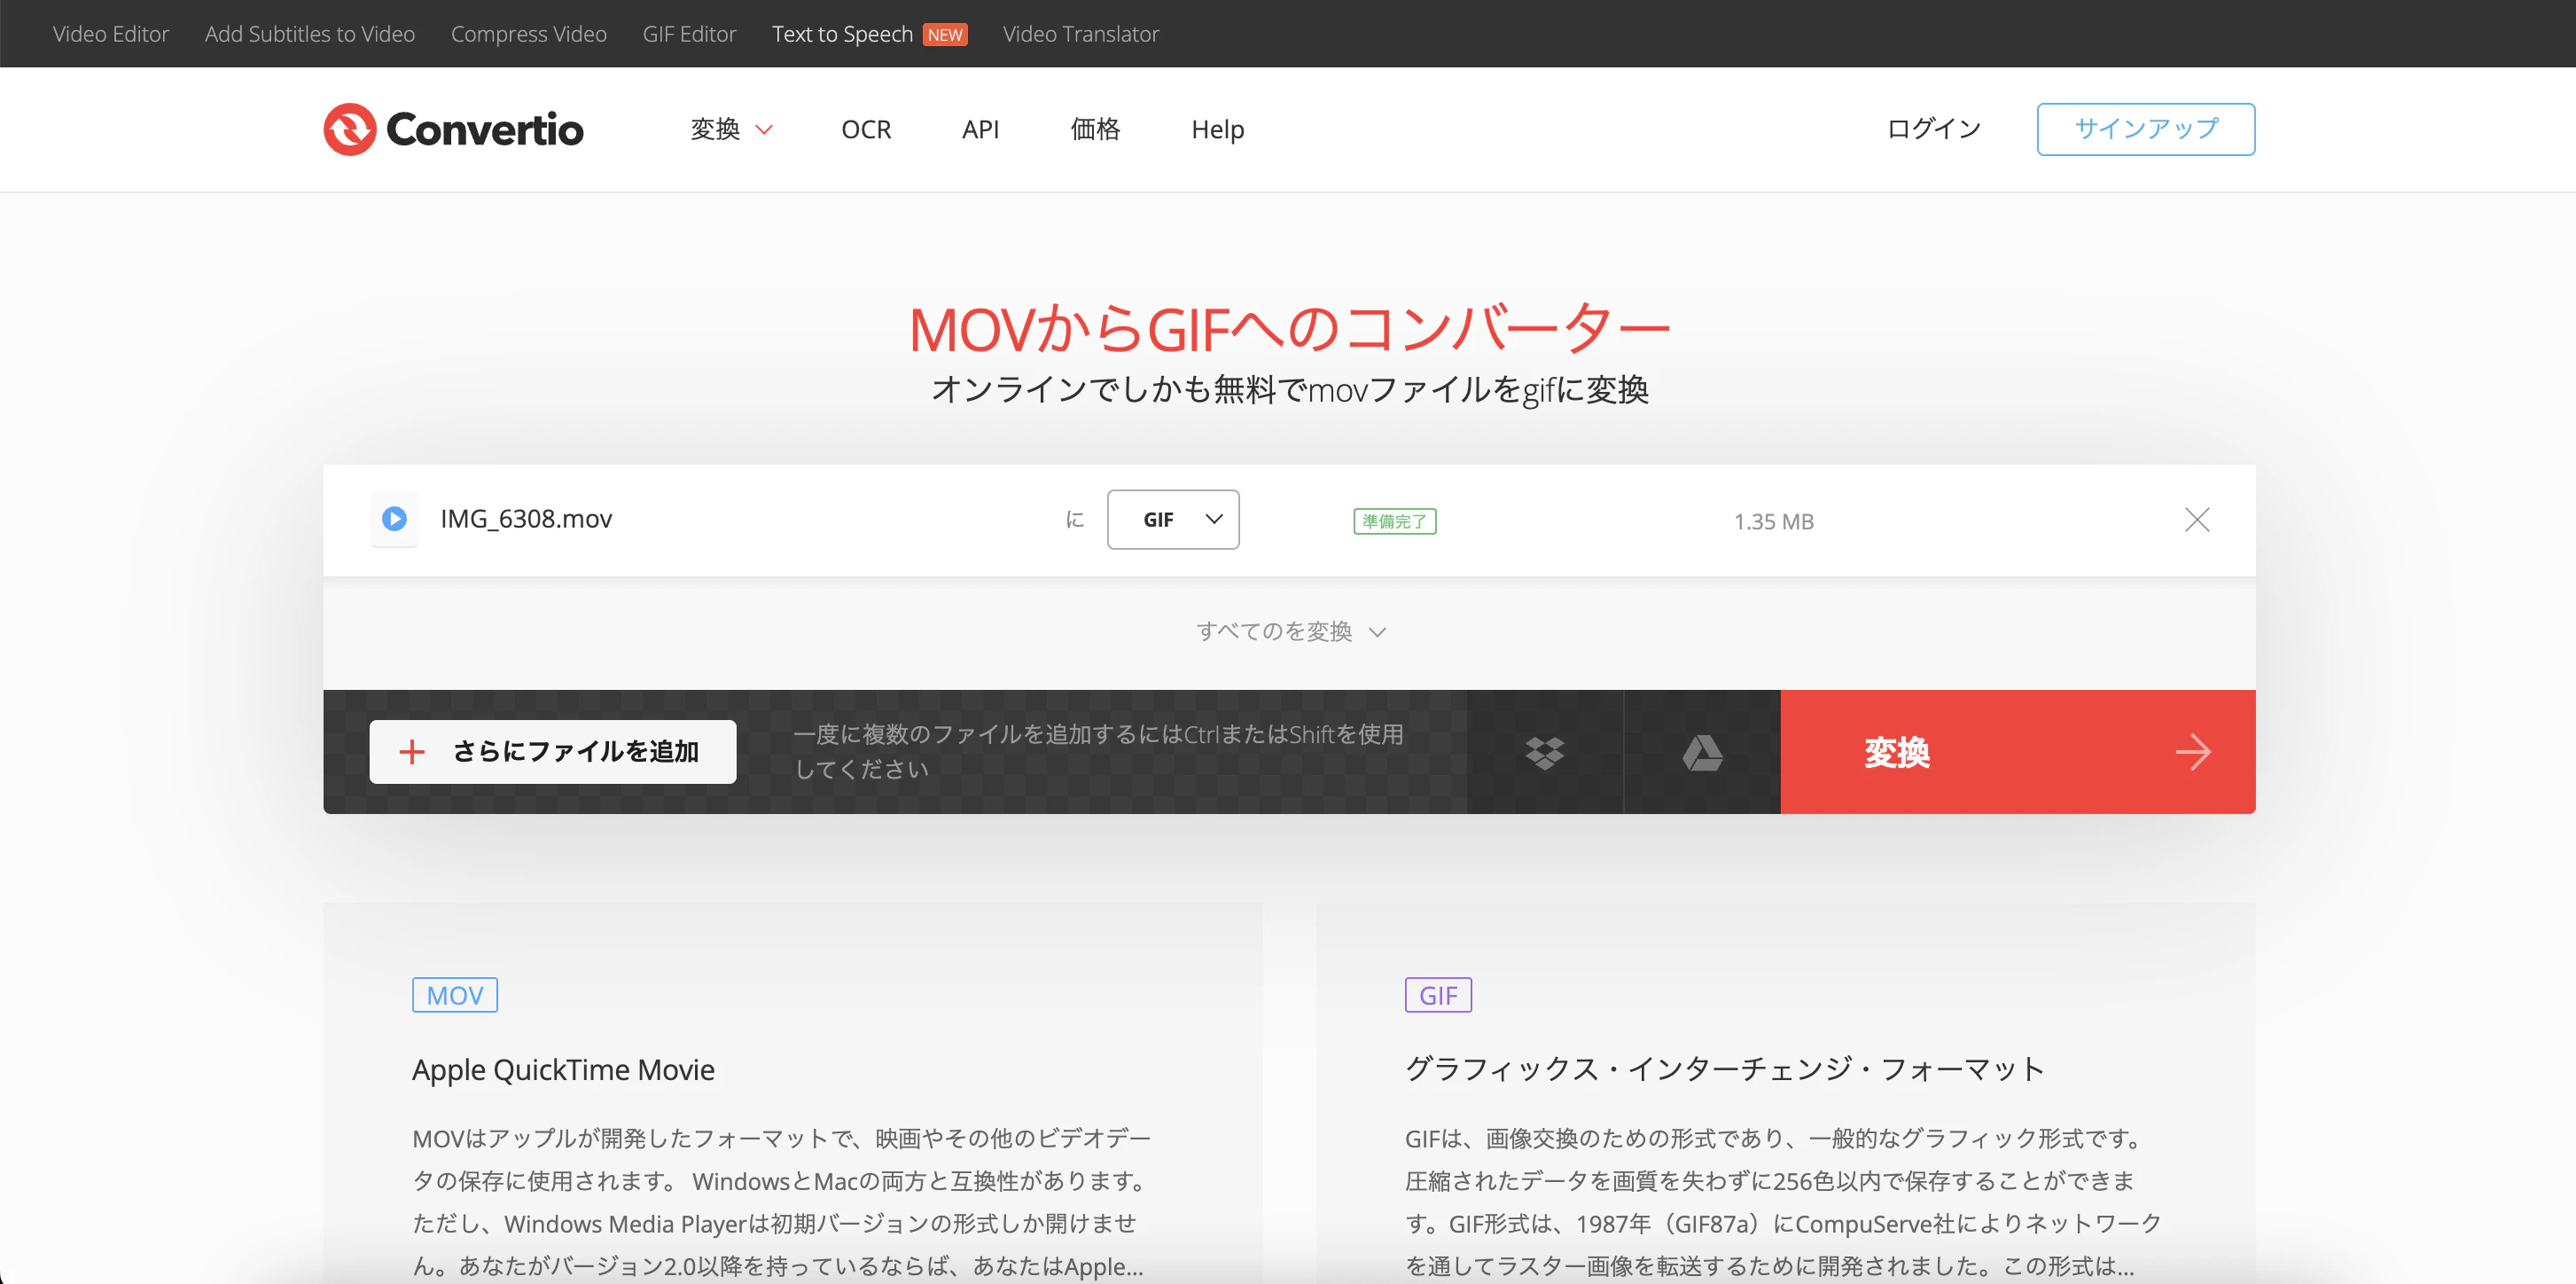
Task: Click the 1.35 MB file size
Action: pyautogui.click(x=1774, y=522)
